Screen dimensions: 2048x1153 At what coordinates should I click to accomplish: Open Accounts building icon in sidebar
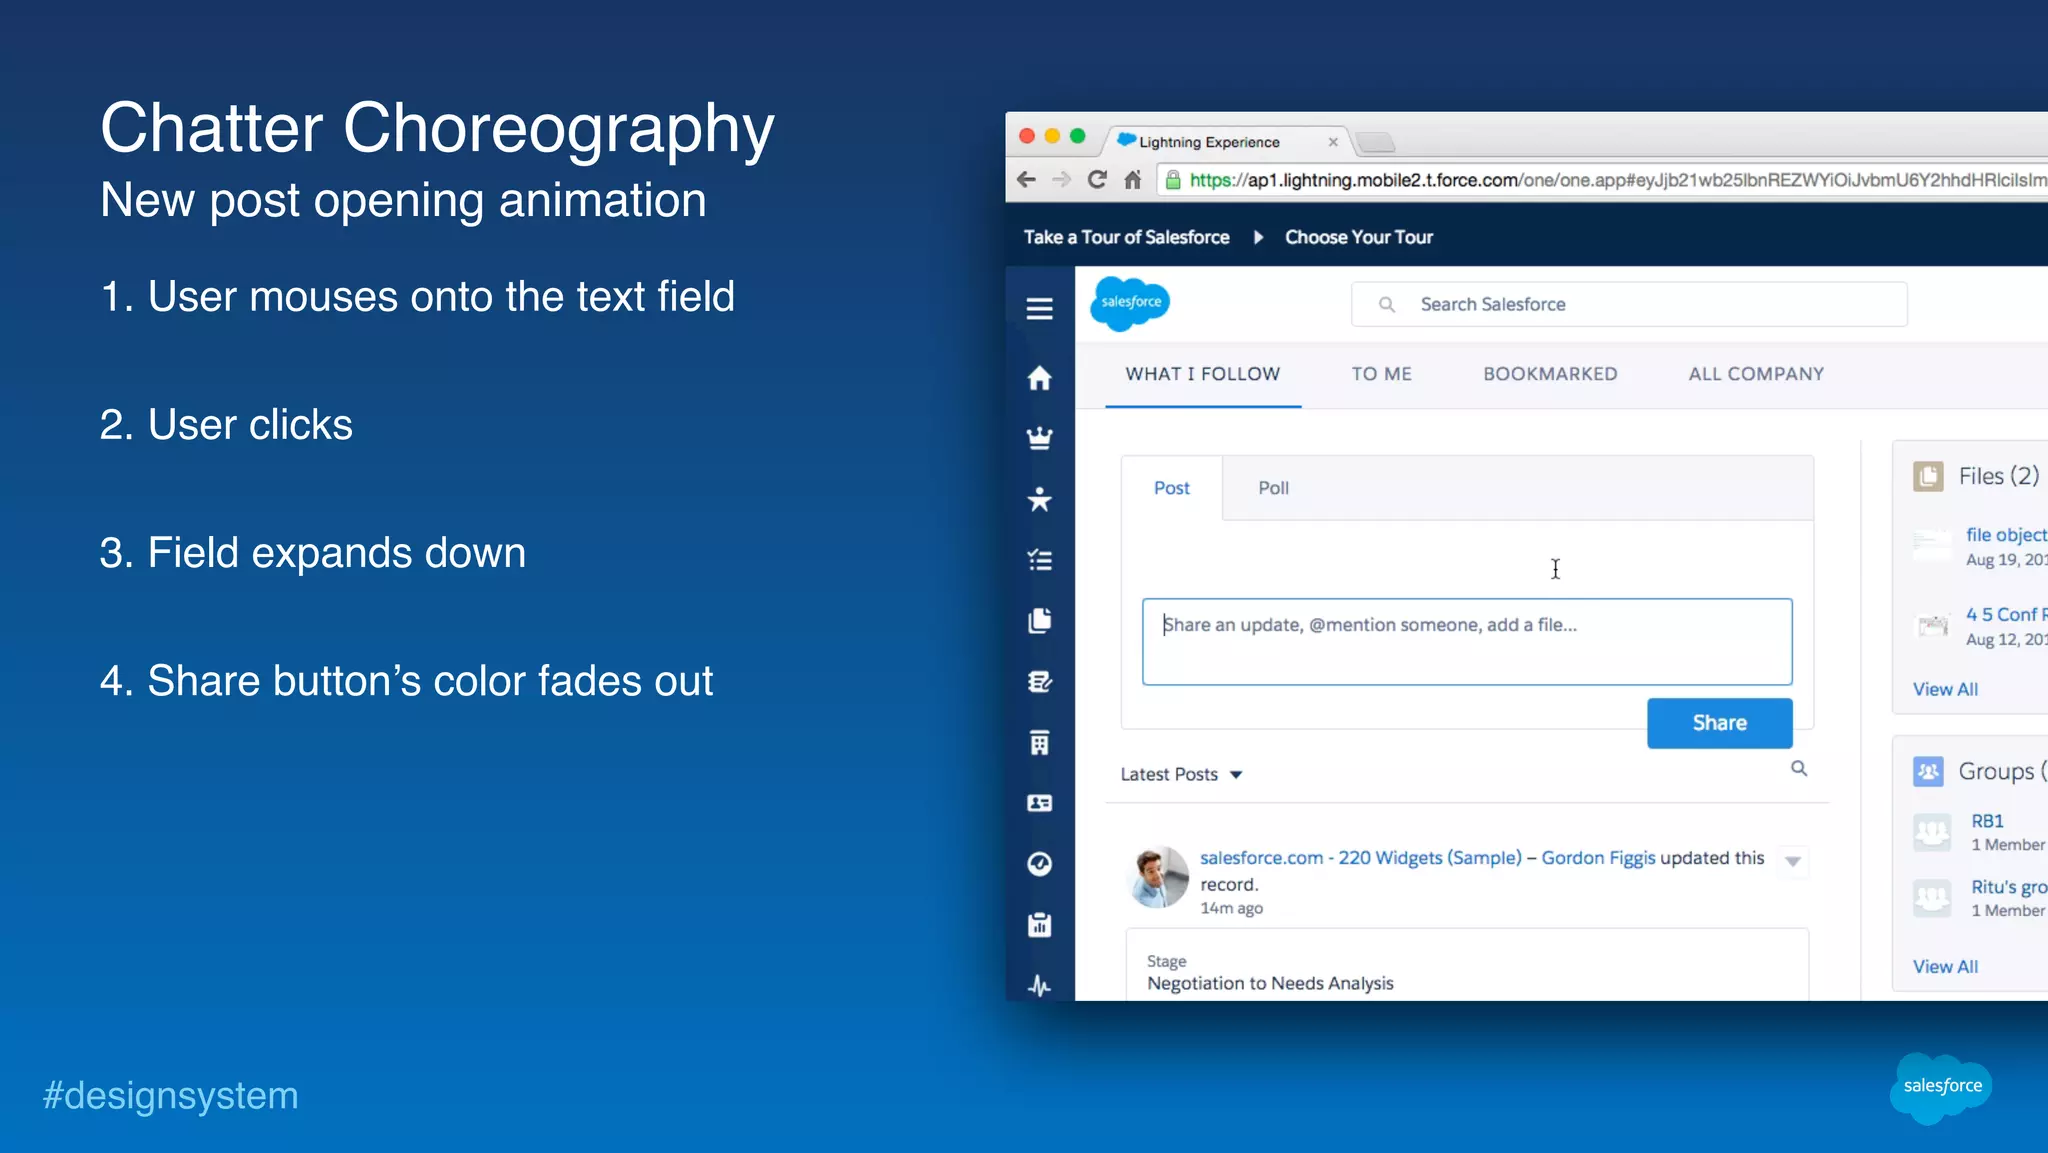(x=1039, y=742)
